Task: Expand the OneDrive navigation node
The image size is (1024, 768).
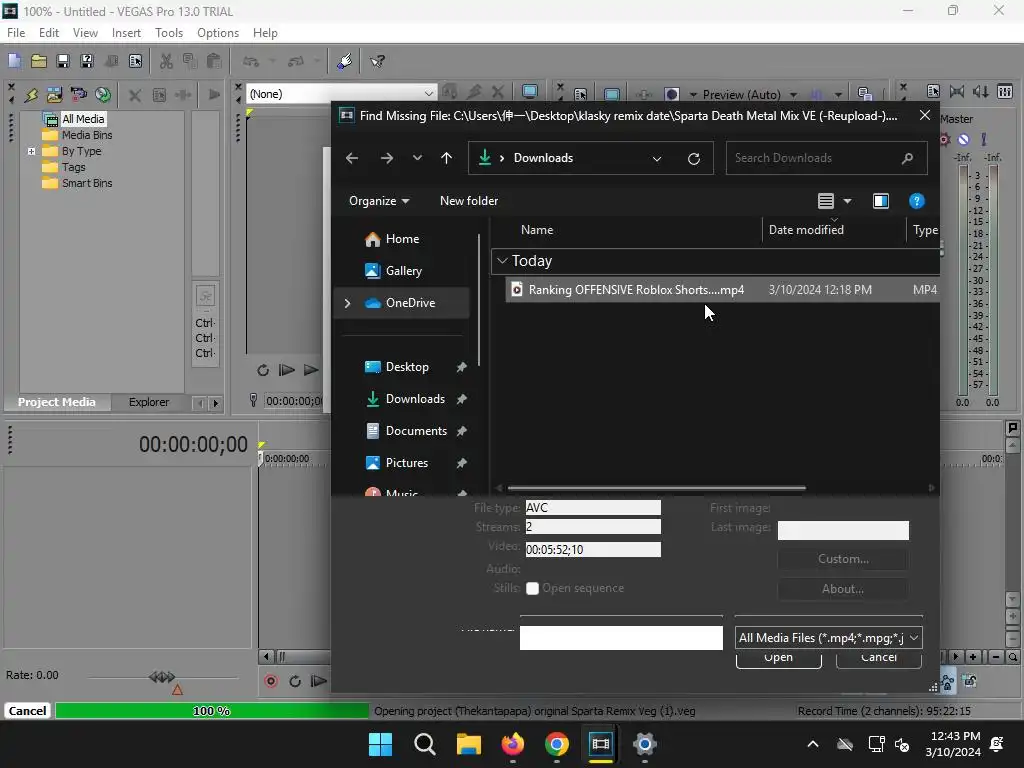Action: 347,303
